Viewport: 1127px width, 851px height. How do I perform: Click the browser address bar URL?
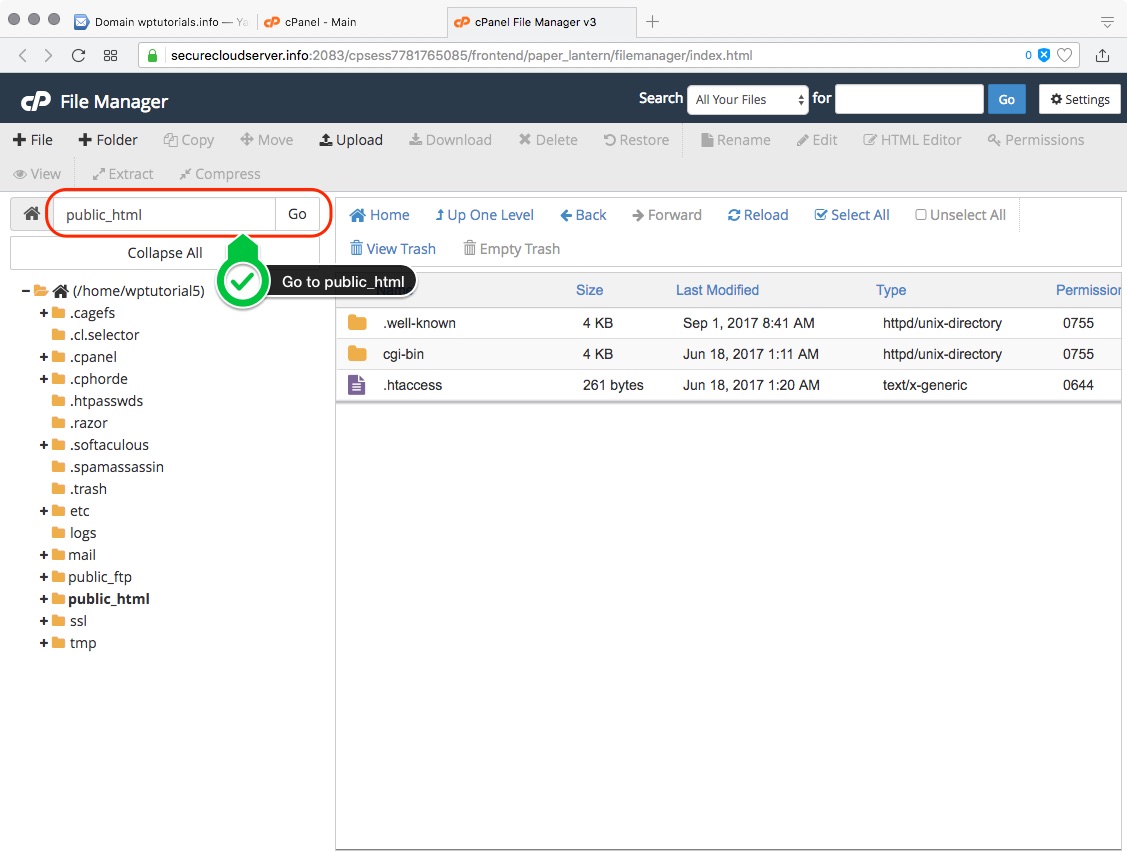pyautogui.click(x=461, y=55)
